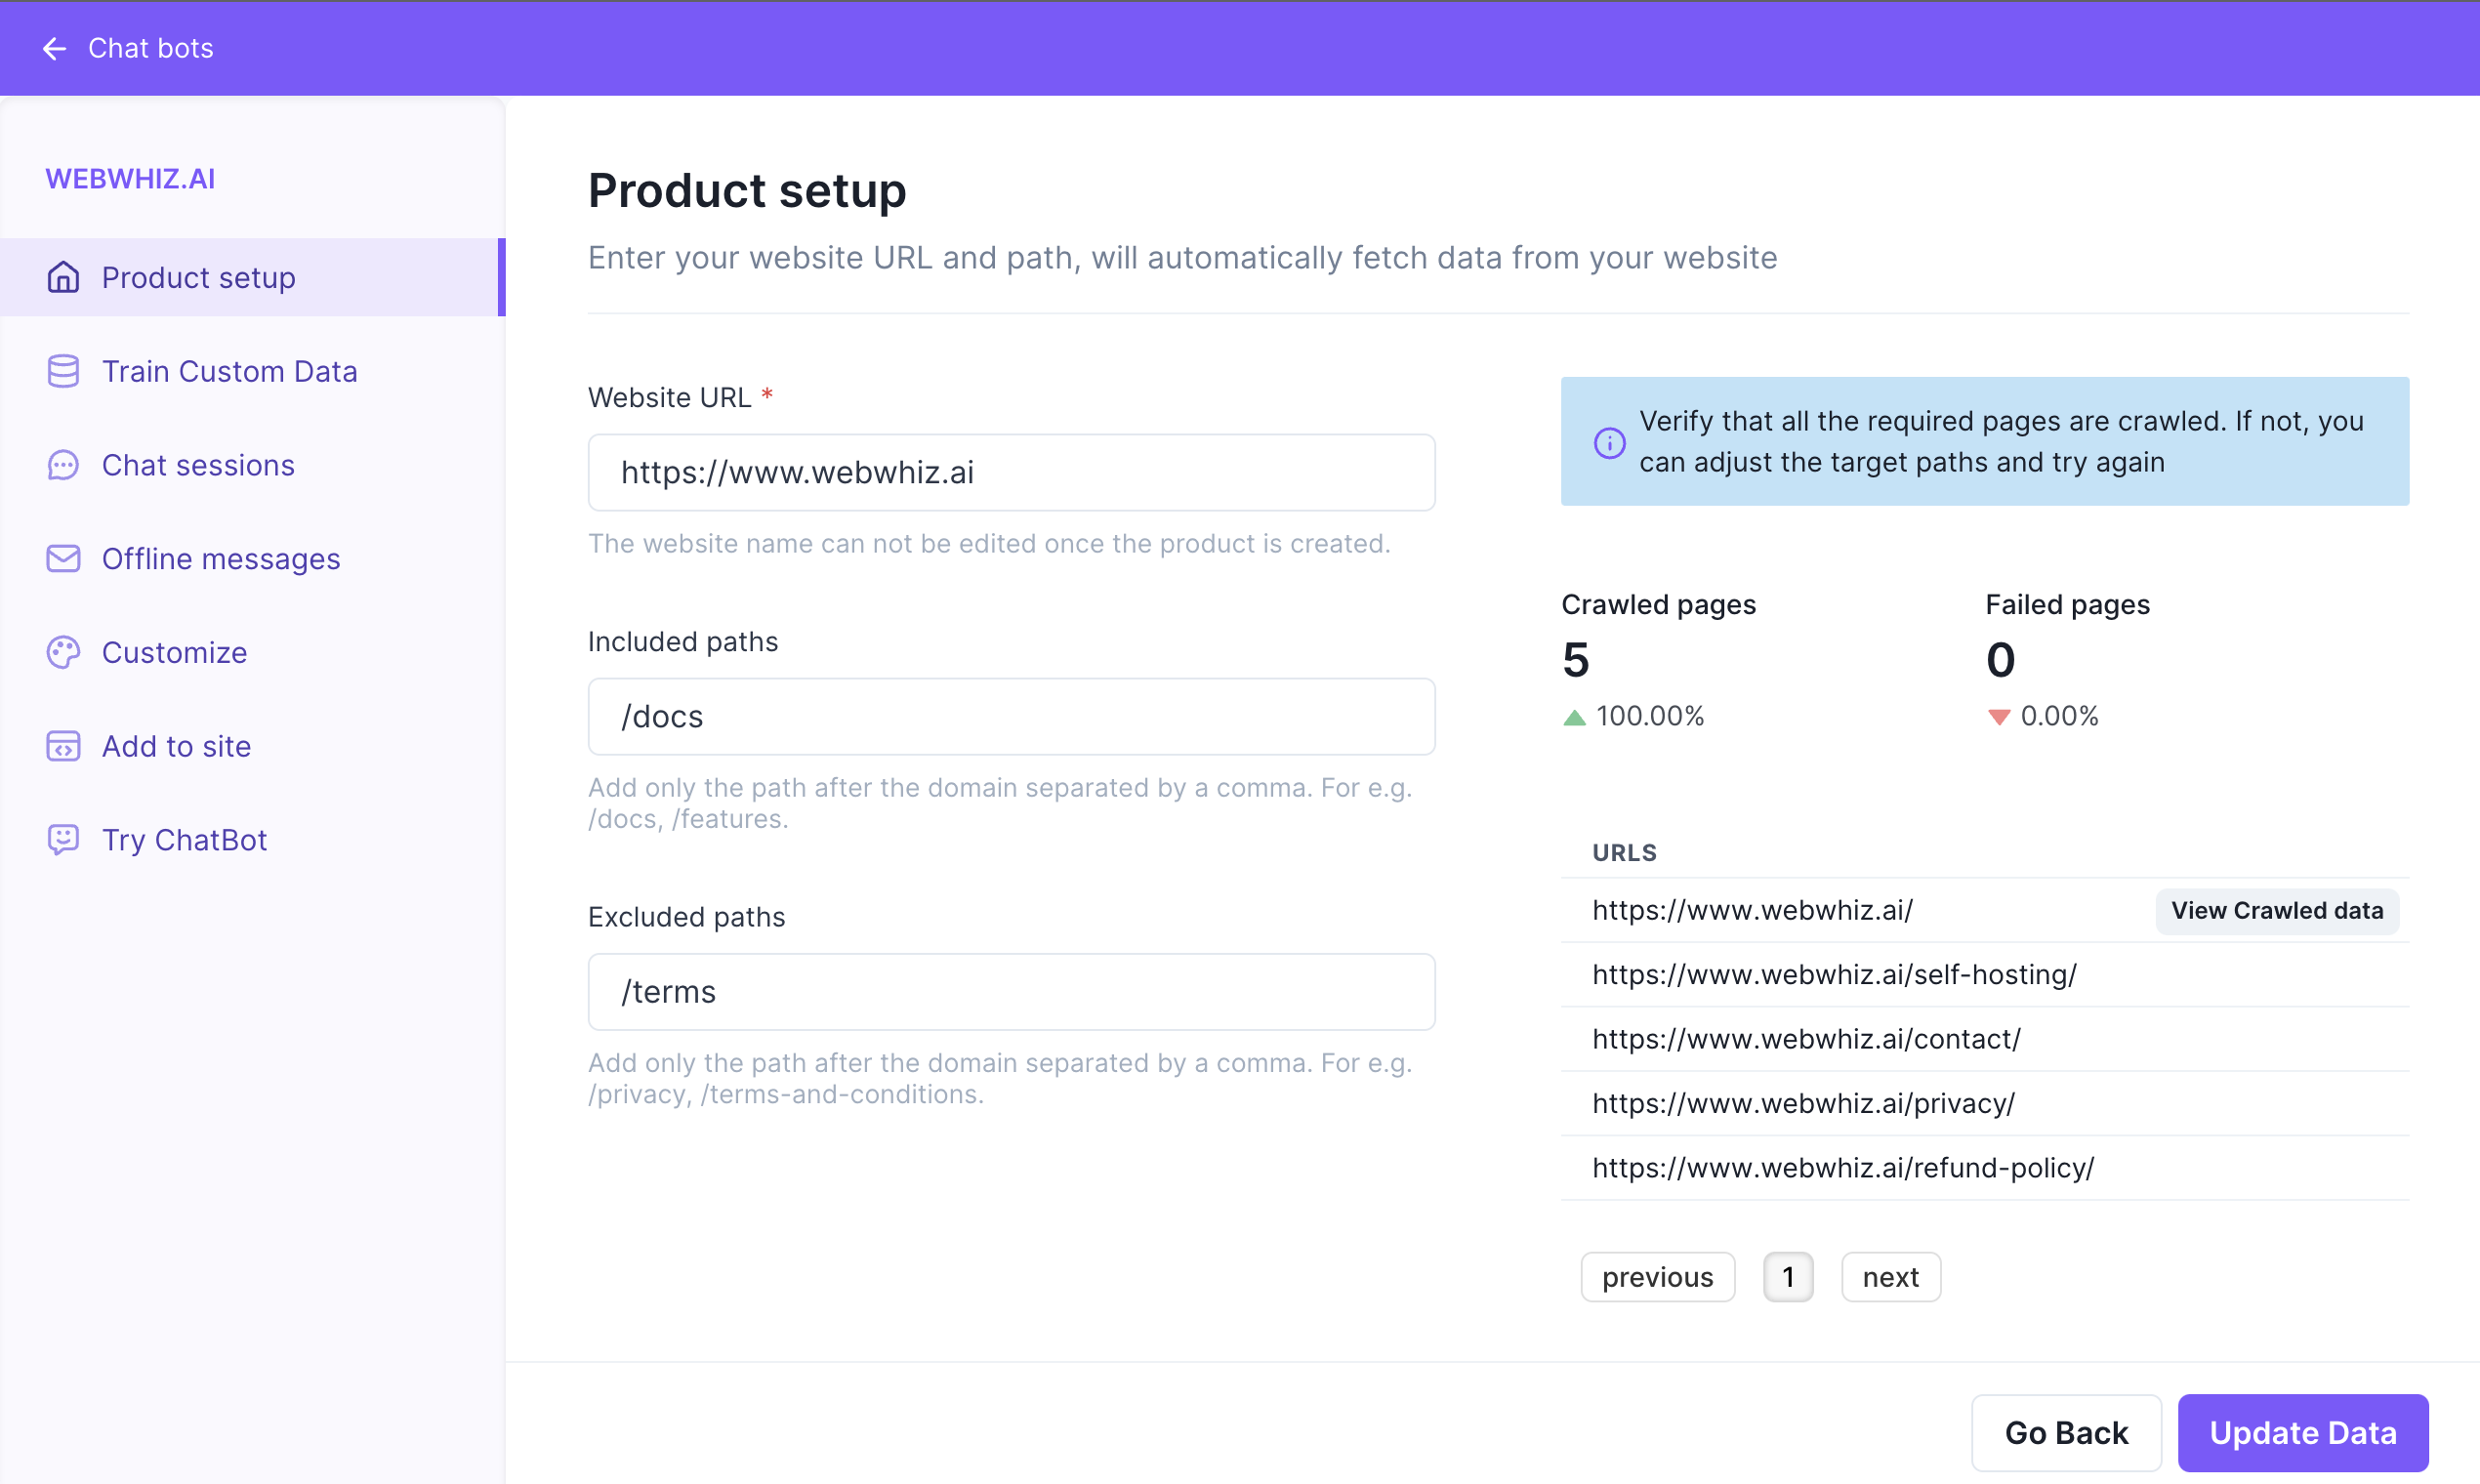Click the Customize palette icon
The height and width of the screenshot is (1484, 2480).
click(63, 652)
